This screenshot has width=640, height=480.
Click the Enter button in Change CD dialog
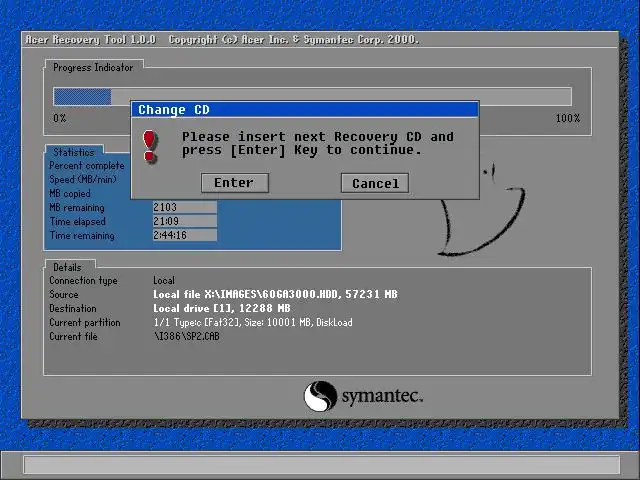click(x=235, y=183)
